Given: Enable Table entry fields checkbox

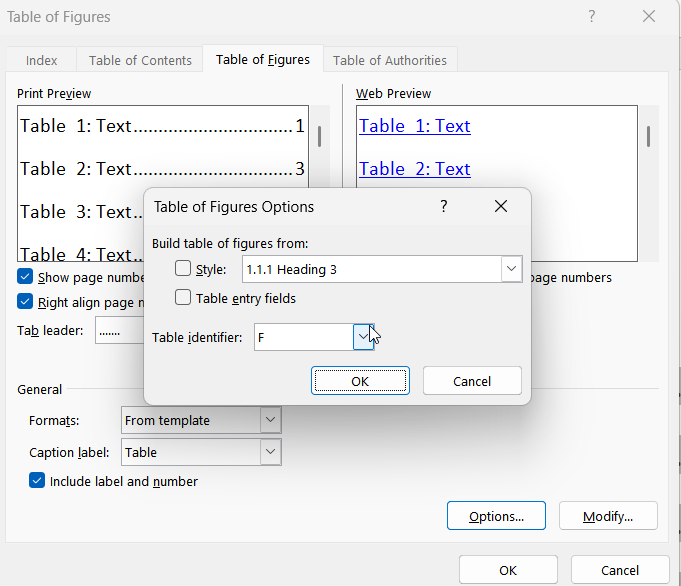Looking at the screenshot, I should click(183, 298).
